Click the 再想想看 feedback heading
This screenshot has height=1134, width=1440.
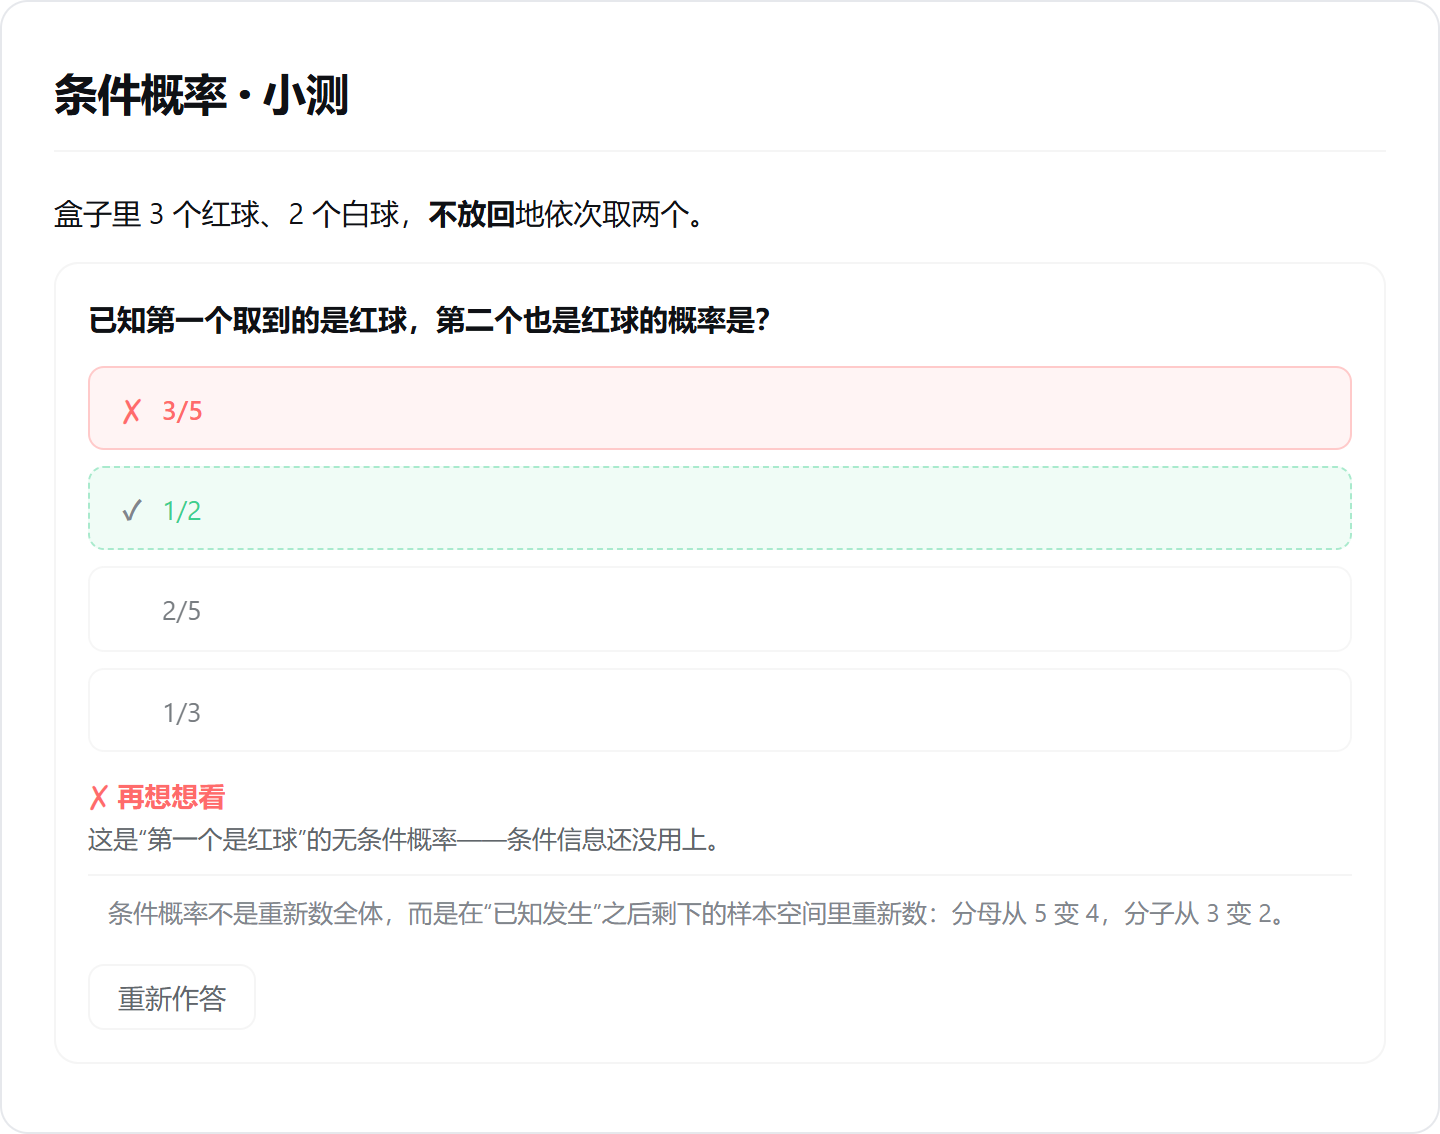point(171,797)
